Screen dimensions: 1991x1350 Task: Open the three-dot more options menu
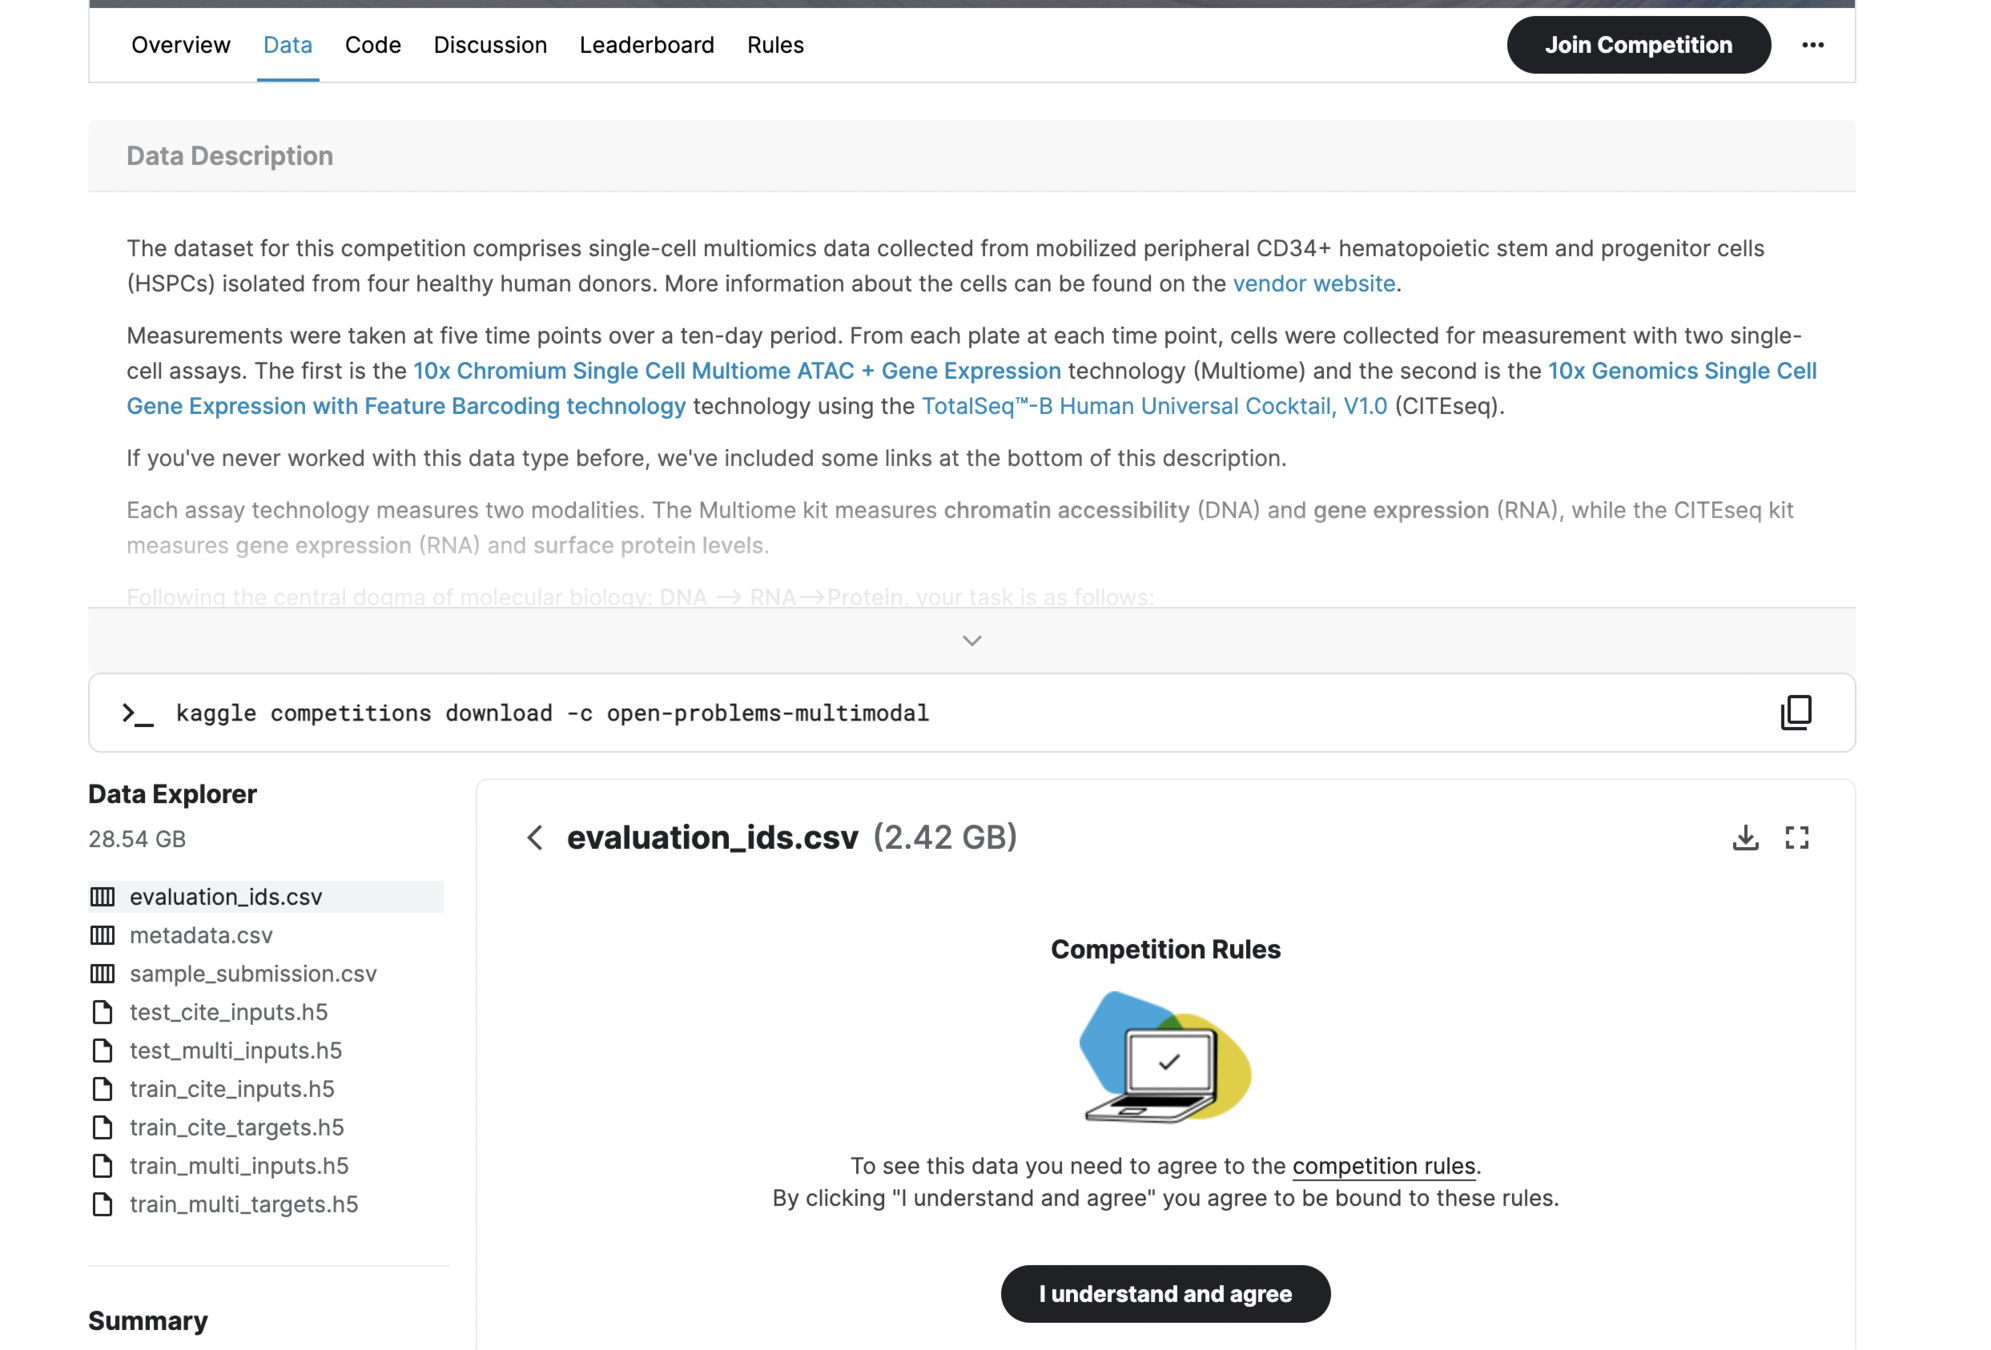click(1812, 45)
